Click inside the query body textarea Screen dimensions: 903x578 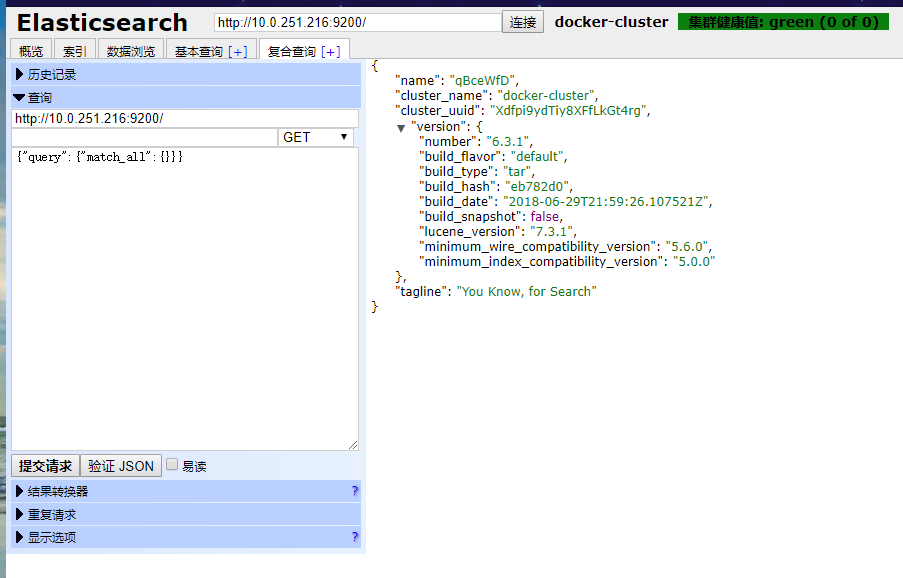tap(185, 299)
